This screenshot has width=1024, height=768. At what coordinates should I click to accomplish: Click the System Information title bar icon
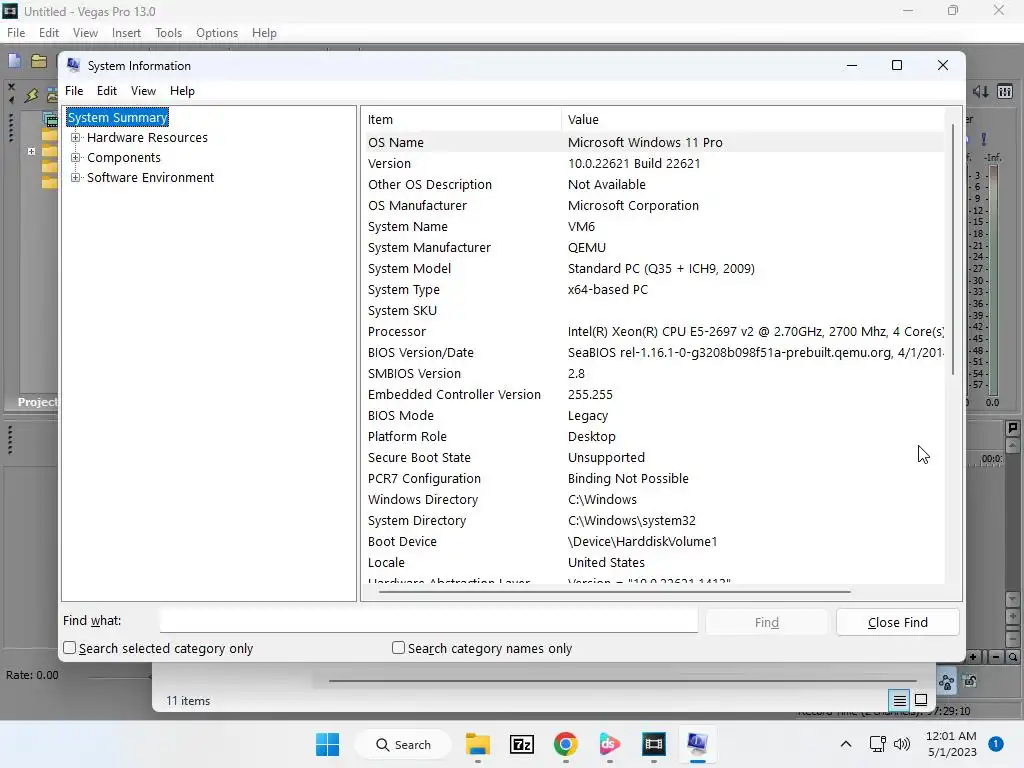74,65
